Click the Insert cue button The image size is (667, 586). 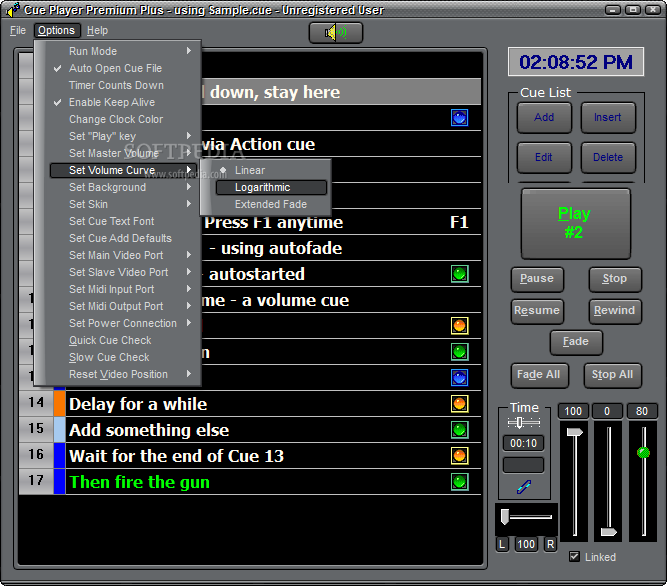click(x=608, y=117)
